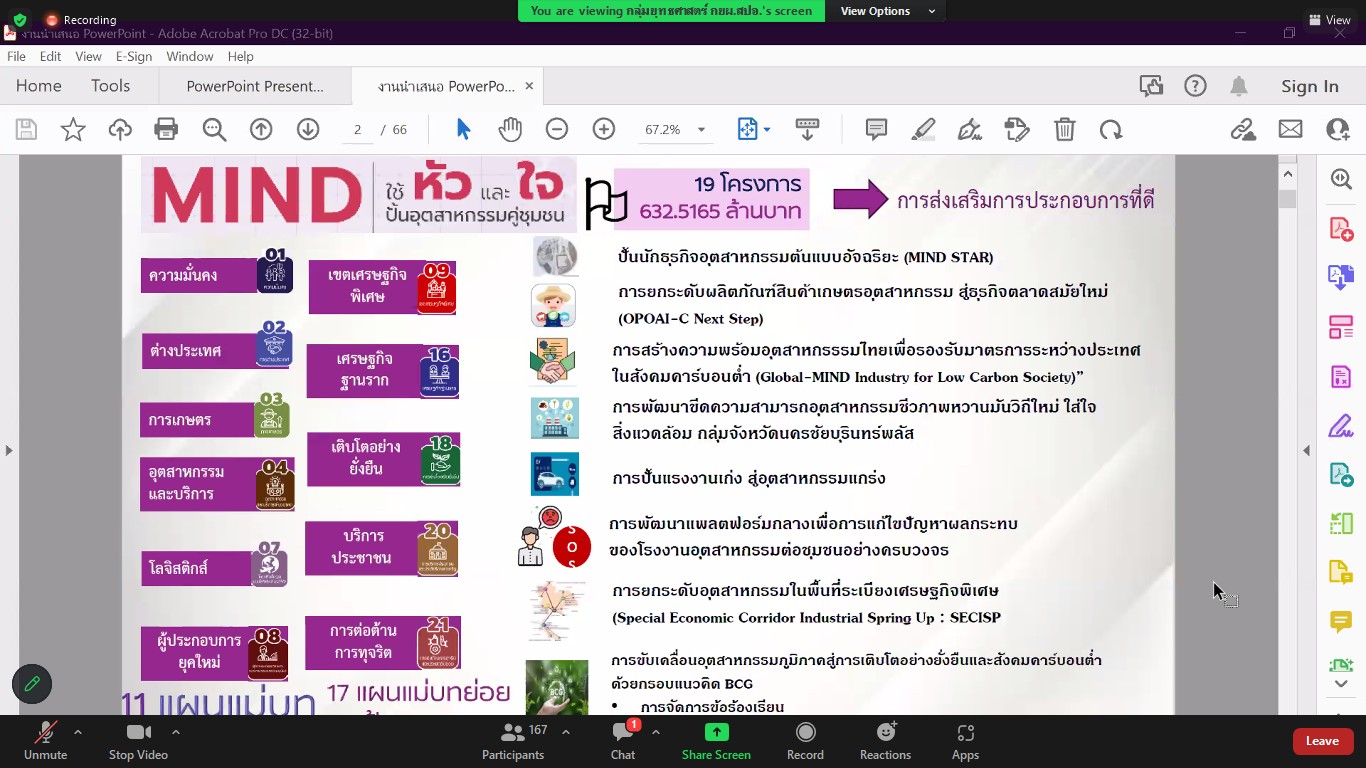Switch to the PowerPoint Present... tab

[255, 86]
